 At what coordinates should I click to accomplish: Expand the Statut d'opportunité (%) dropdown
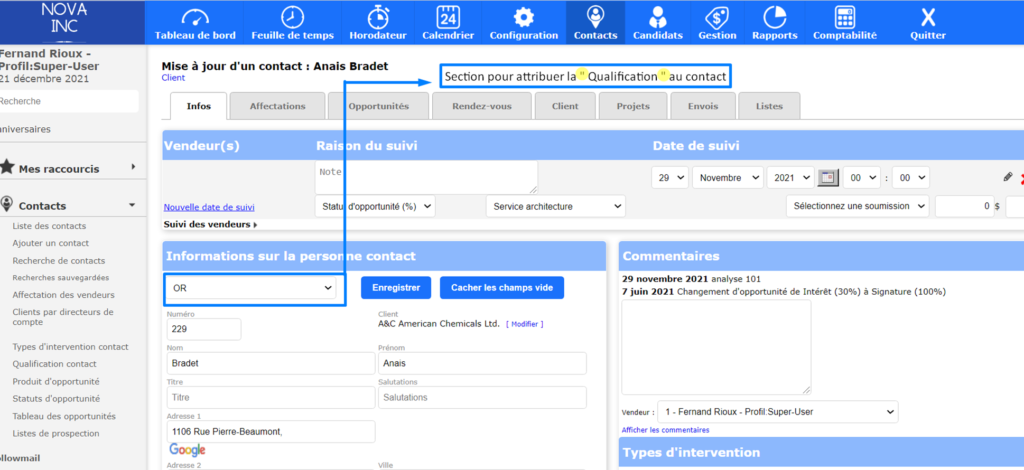(375, 206)
